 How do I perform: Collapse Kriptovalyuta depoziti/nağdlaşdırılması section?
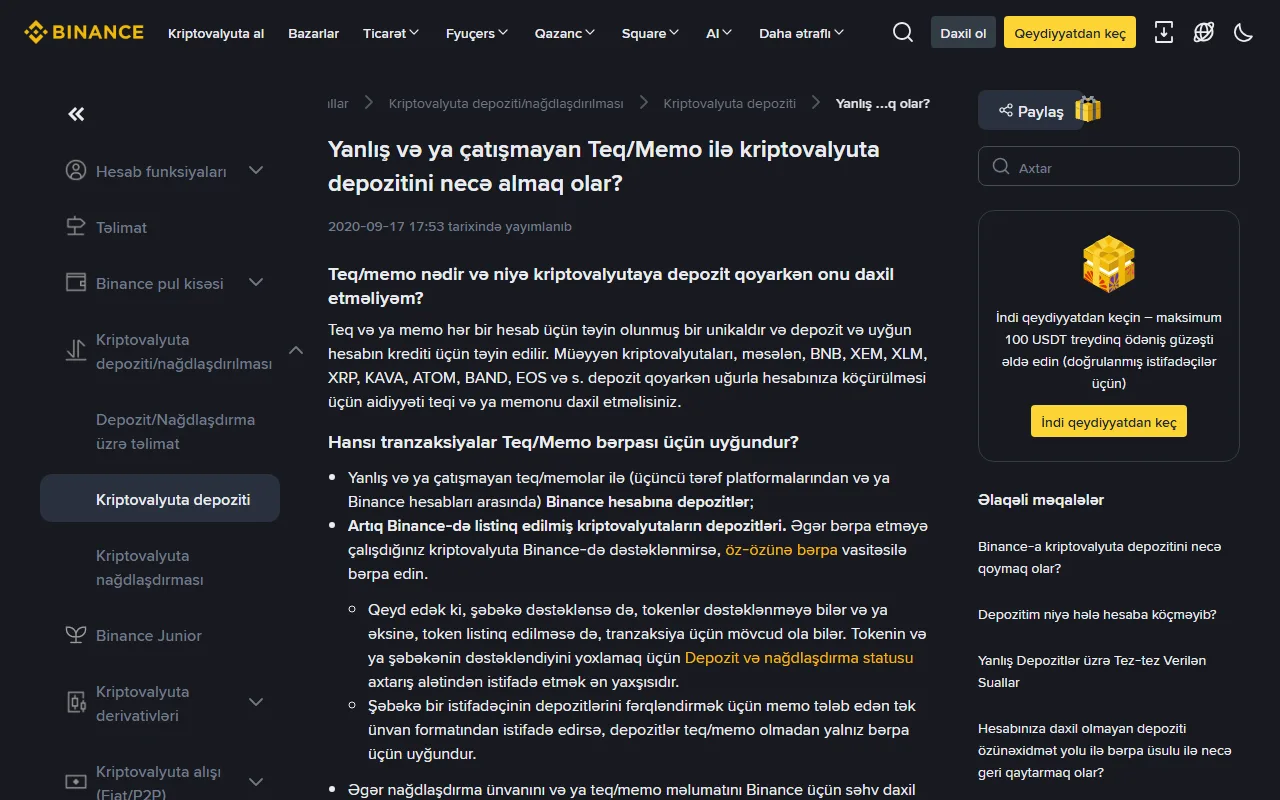[296, 350]
